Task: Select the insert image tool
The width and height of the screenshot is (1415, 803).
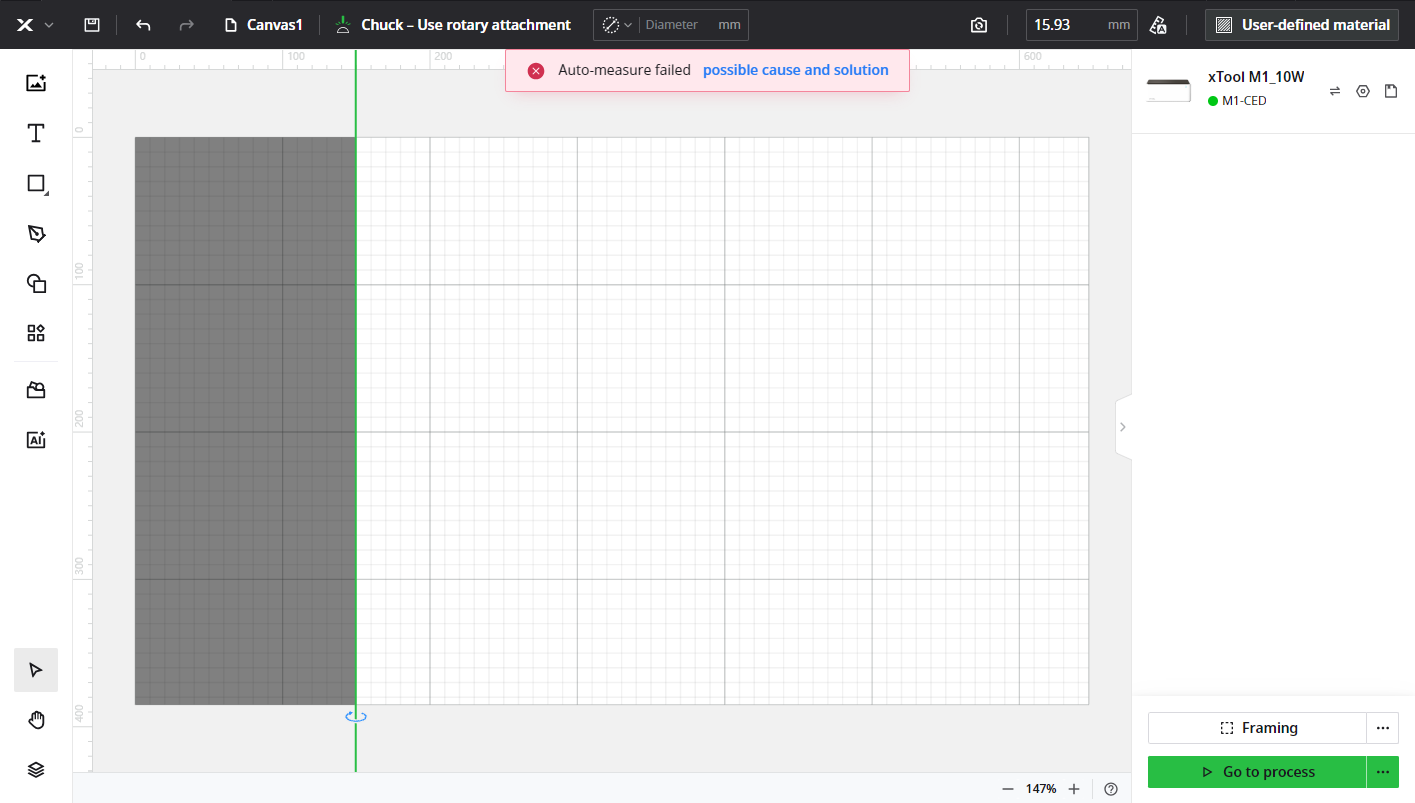Action: point(36,83)
